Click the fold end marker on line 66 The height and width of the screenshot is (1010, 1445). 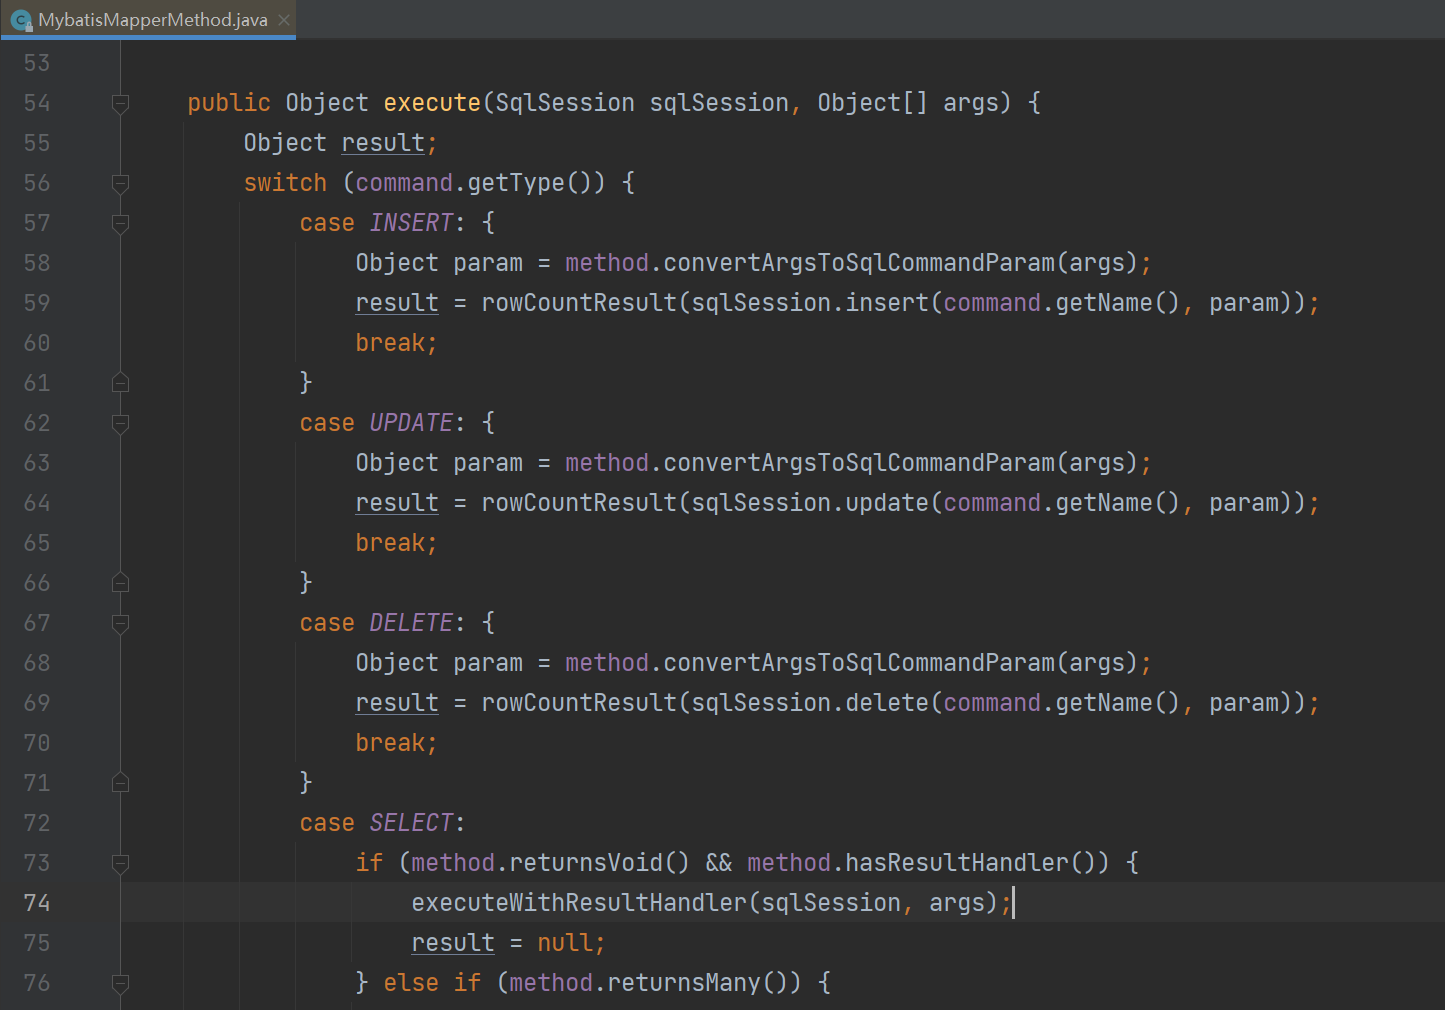[120, 583]
